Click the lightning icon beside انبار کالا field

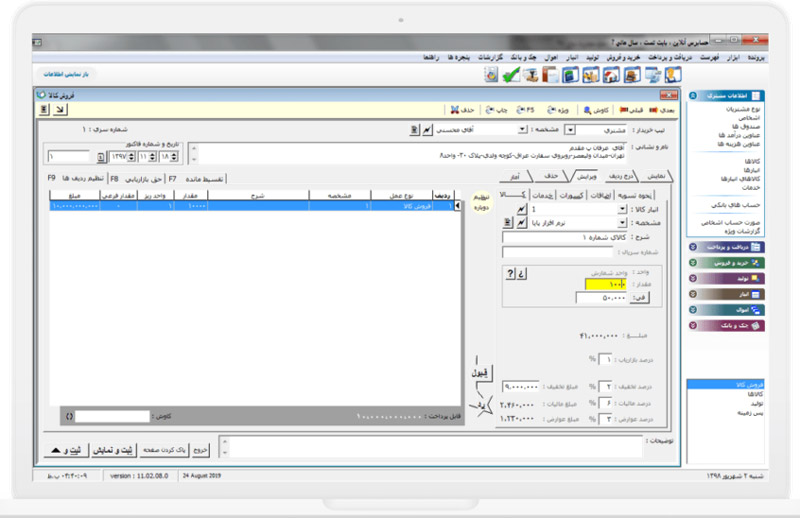pos(521,209)
